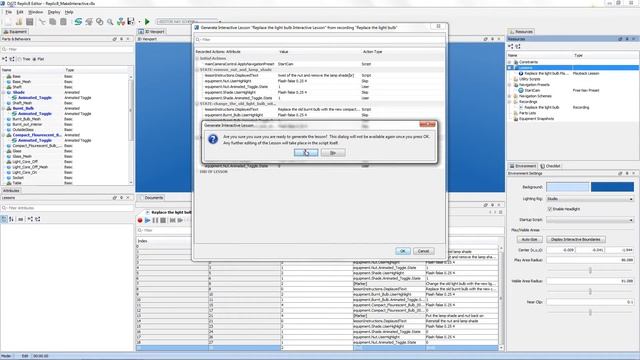
Task: Click the red Record button in recording panel
Action: pyautogui.click(x=140, y=220)
